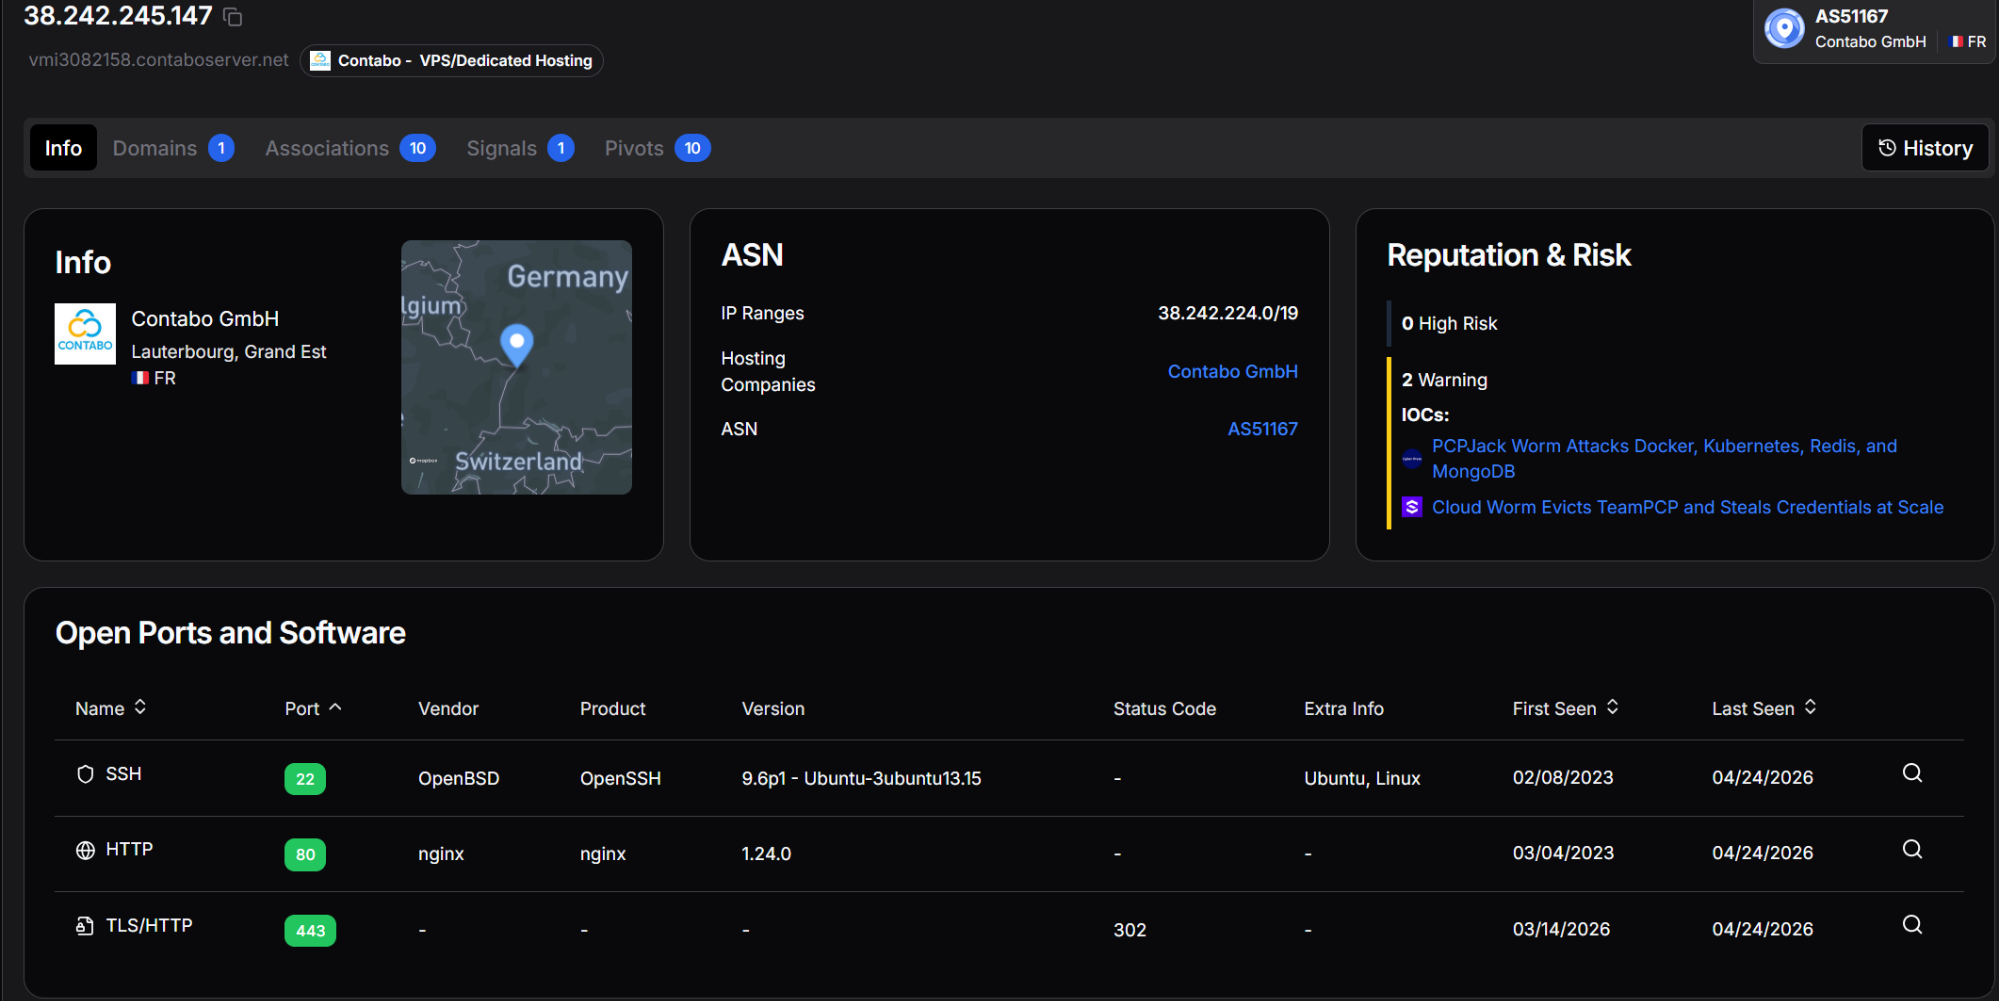The image size is (1999, 1002).
Task: Click the OpenSSH product cell
Action: 620,778
